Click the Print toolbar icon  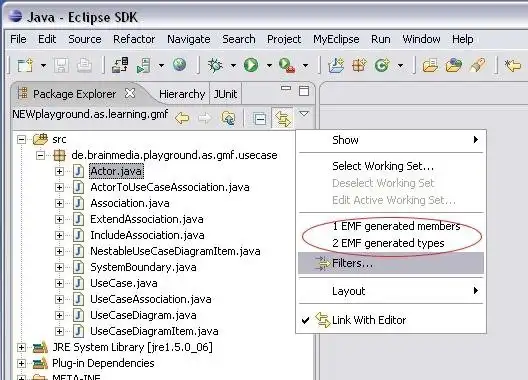coord(84,65)
